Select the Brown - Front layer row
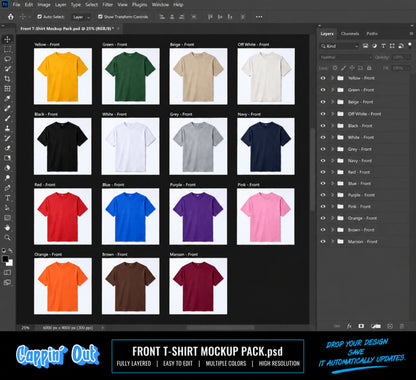416x380 pixels. tap(364, 230)
